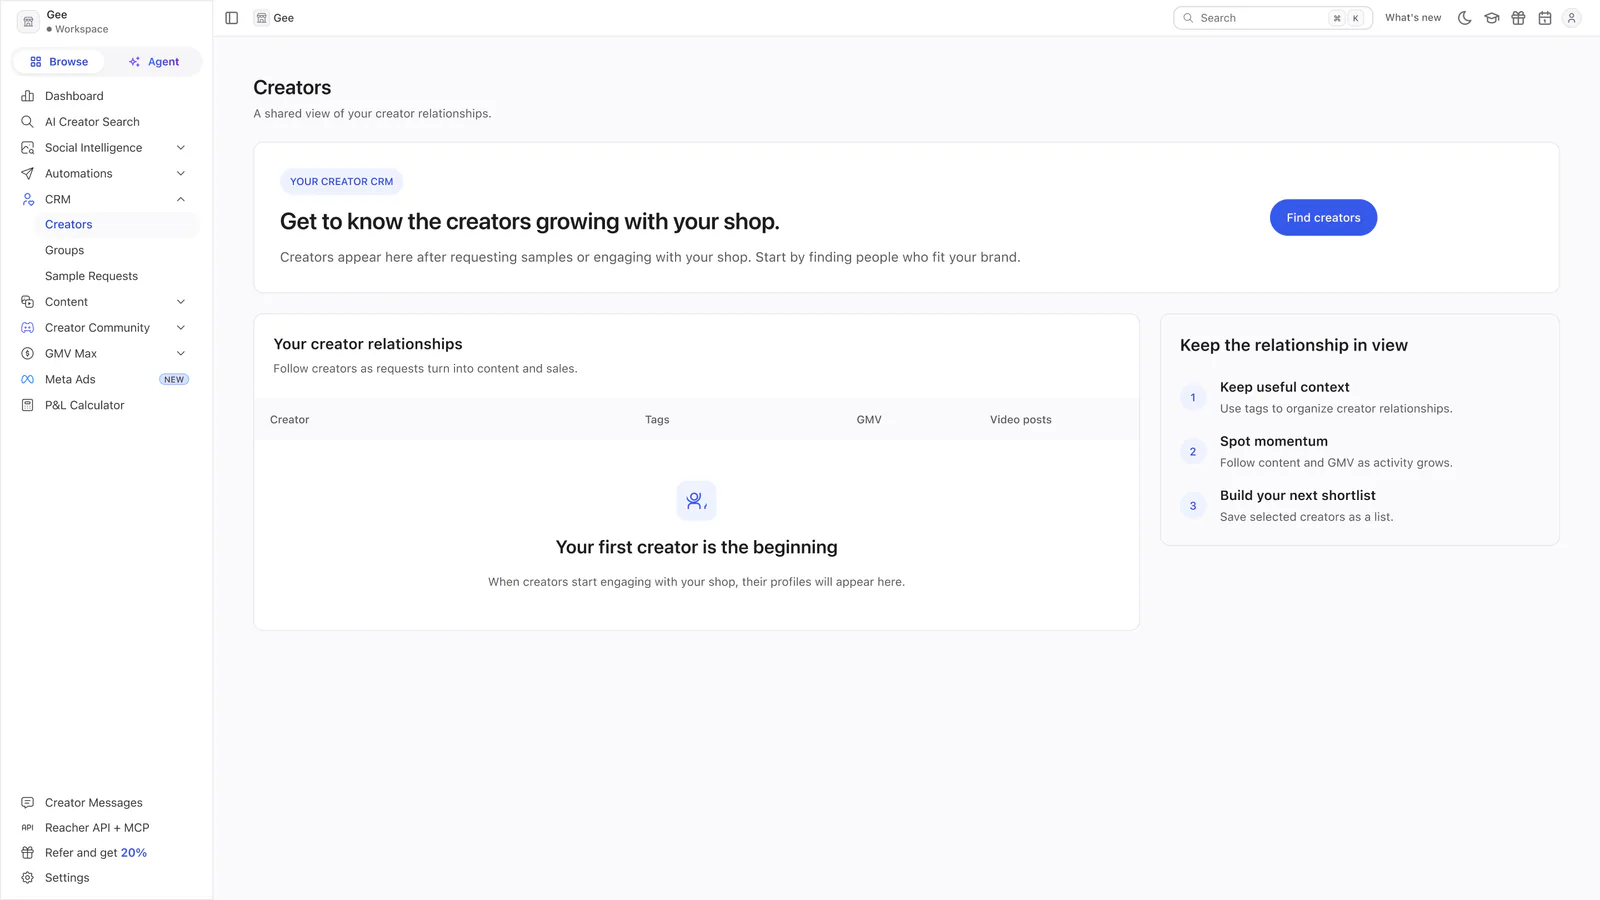
Task: Click the Spot momentum heading
Action: coord(1274,441)
